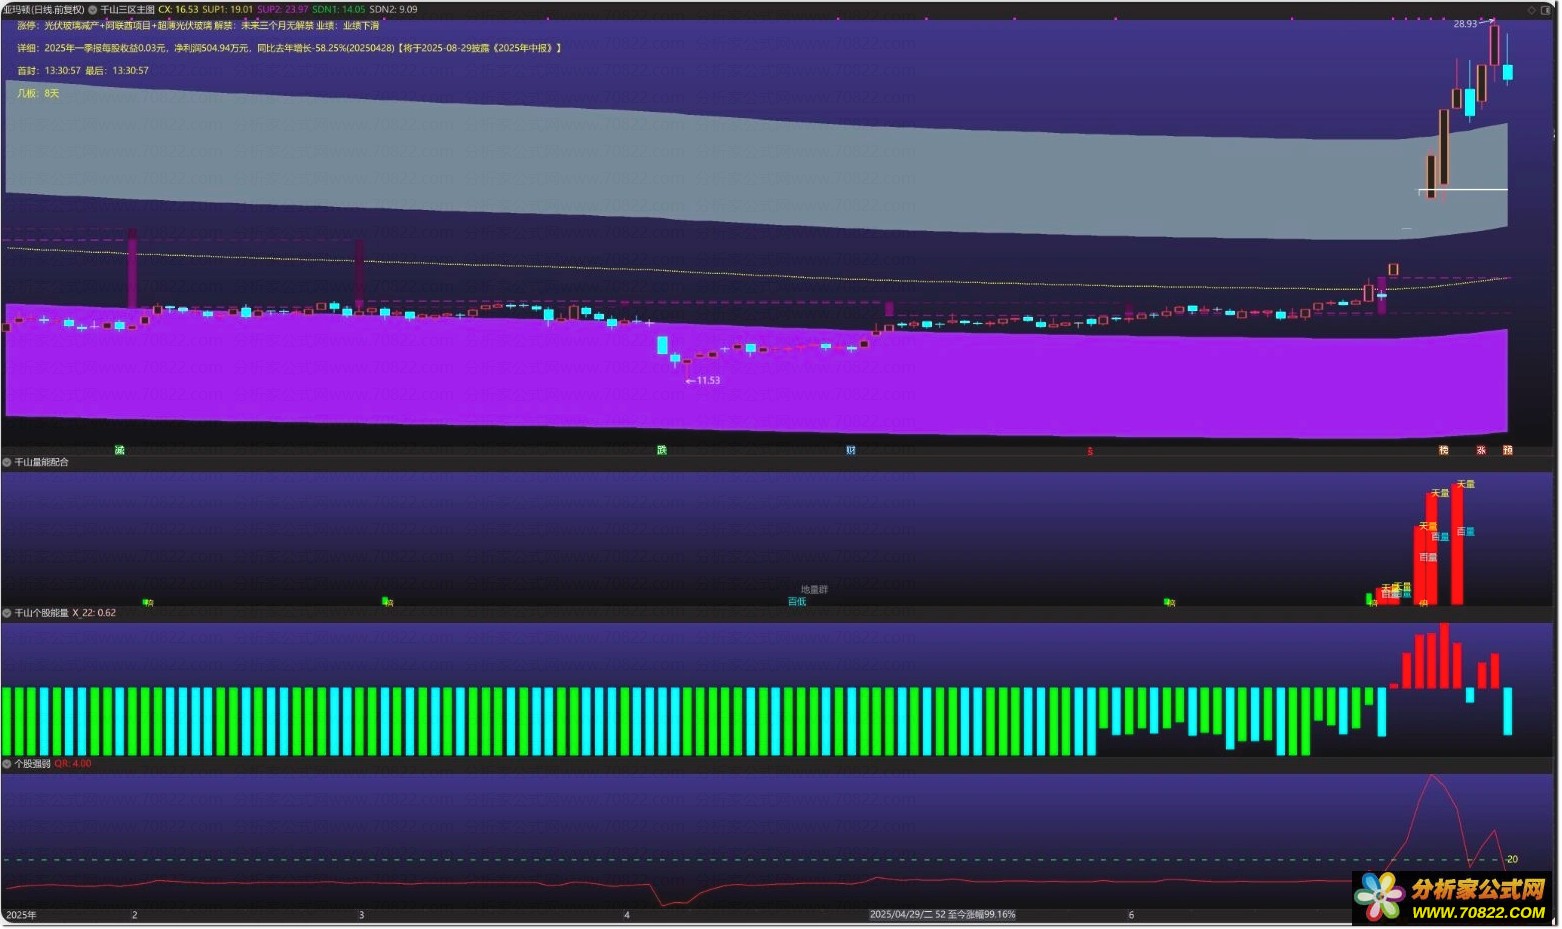Click the 榜 event marker

(1444, 451)
